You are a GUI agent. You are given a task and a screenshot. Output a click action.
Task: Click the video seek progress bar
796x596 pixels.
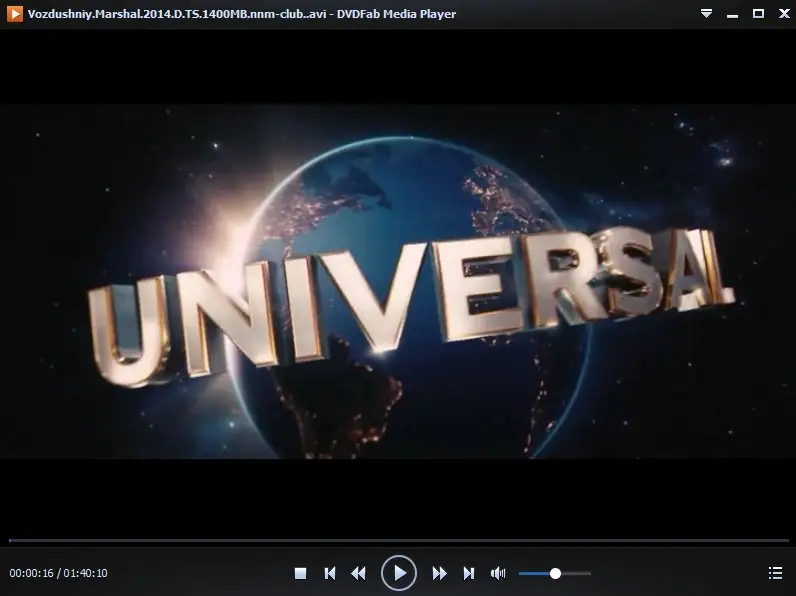click(x=399, y=541)
